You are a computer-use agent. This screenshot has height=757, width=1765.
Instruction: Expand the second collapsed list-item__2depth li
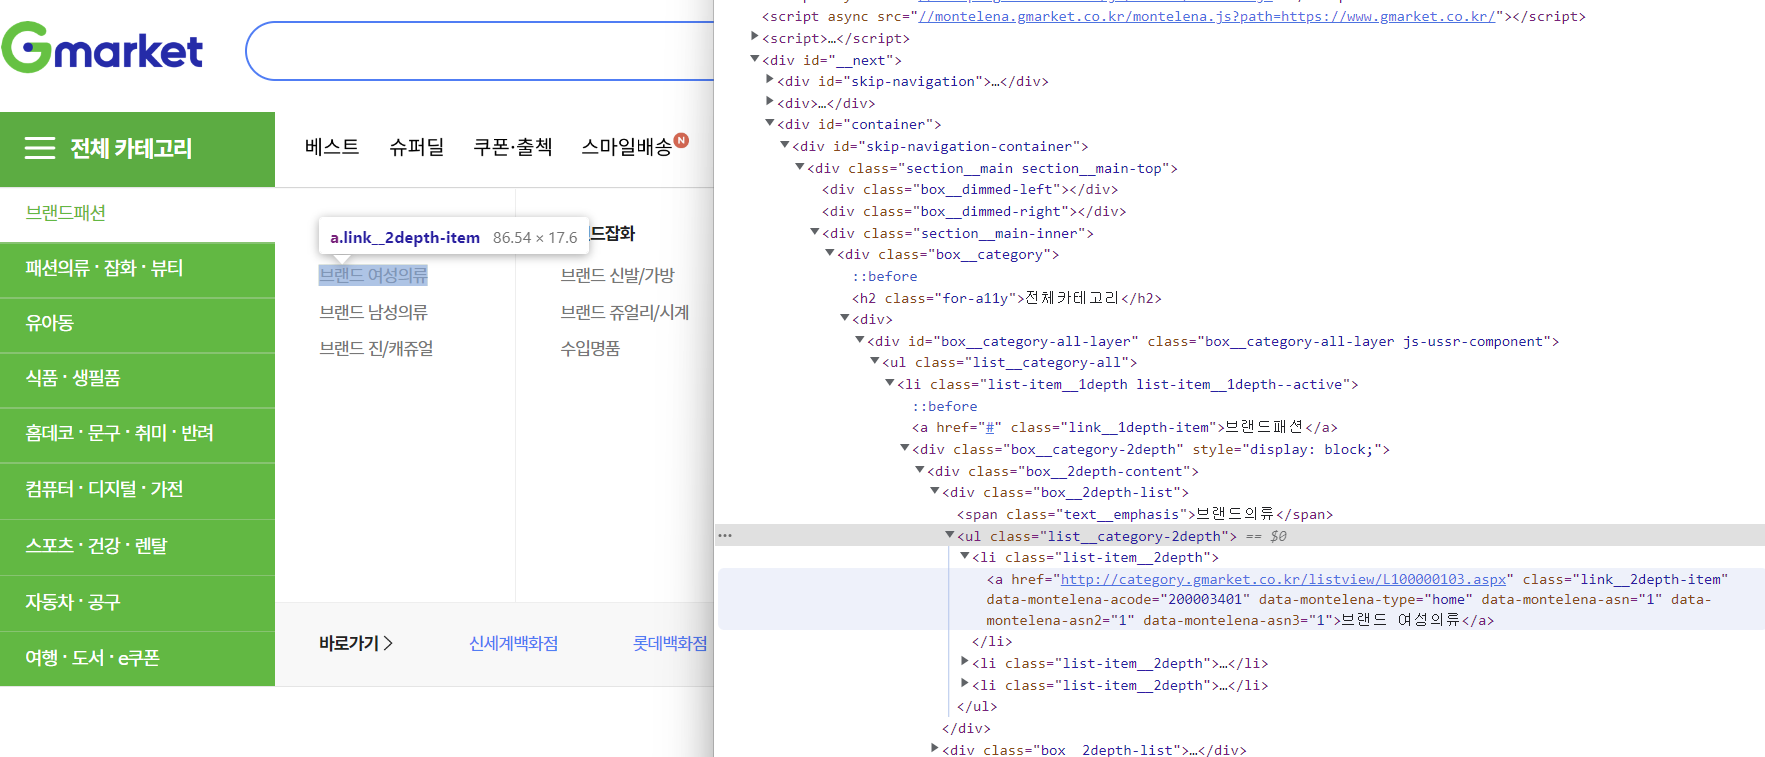coord(965,662)
